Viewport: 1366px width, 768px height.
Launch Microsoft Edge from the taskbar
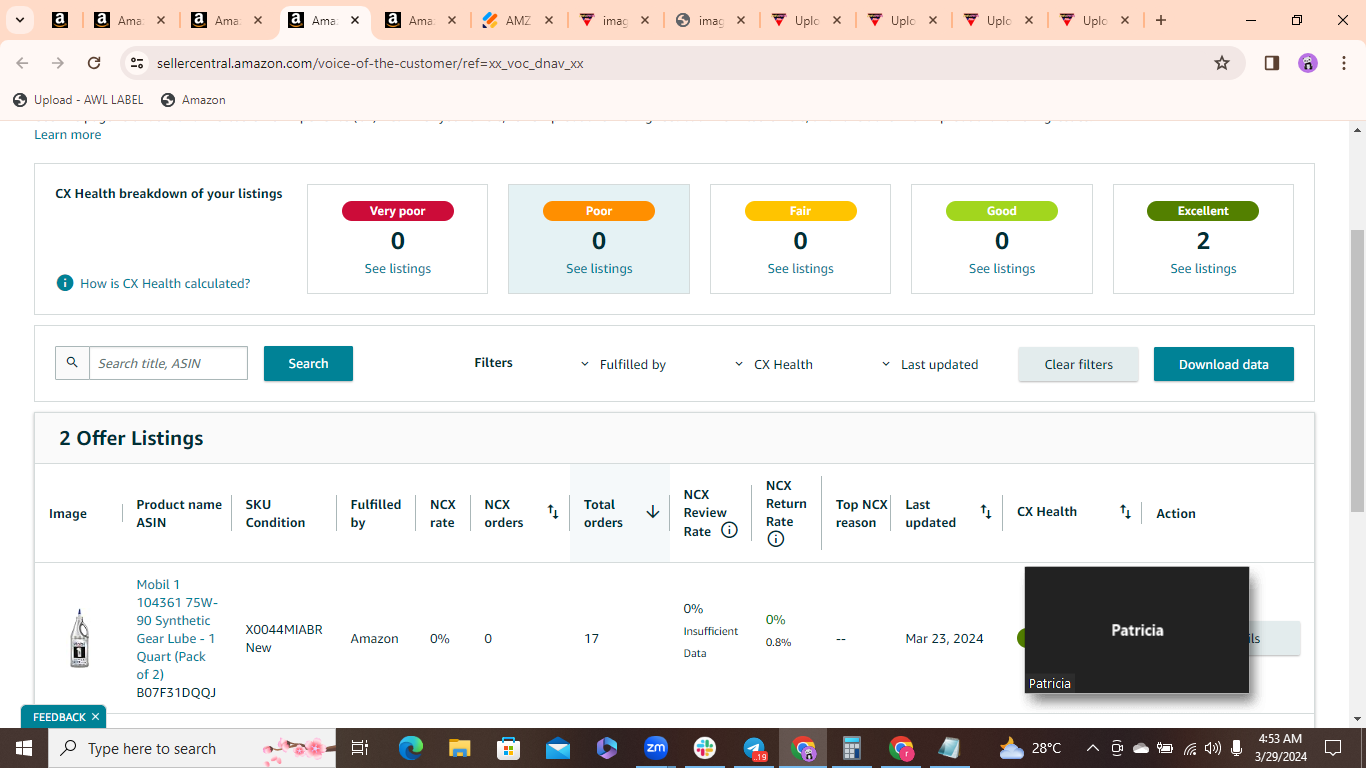[411, 748]
